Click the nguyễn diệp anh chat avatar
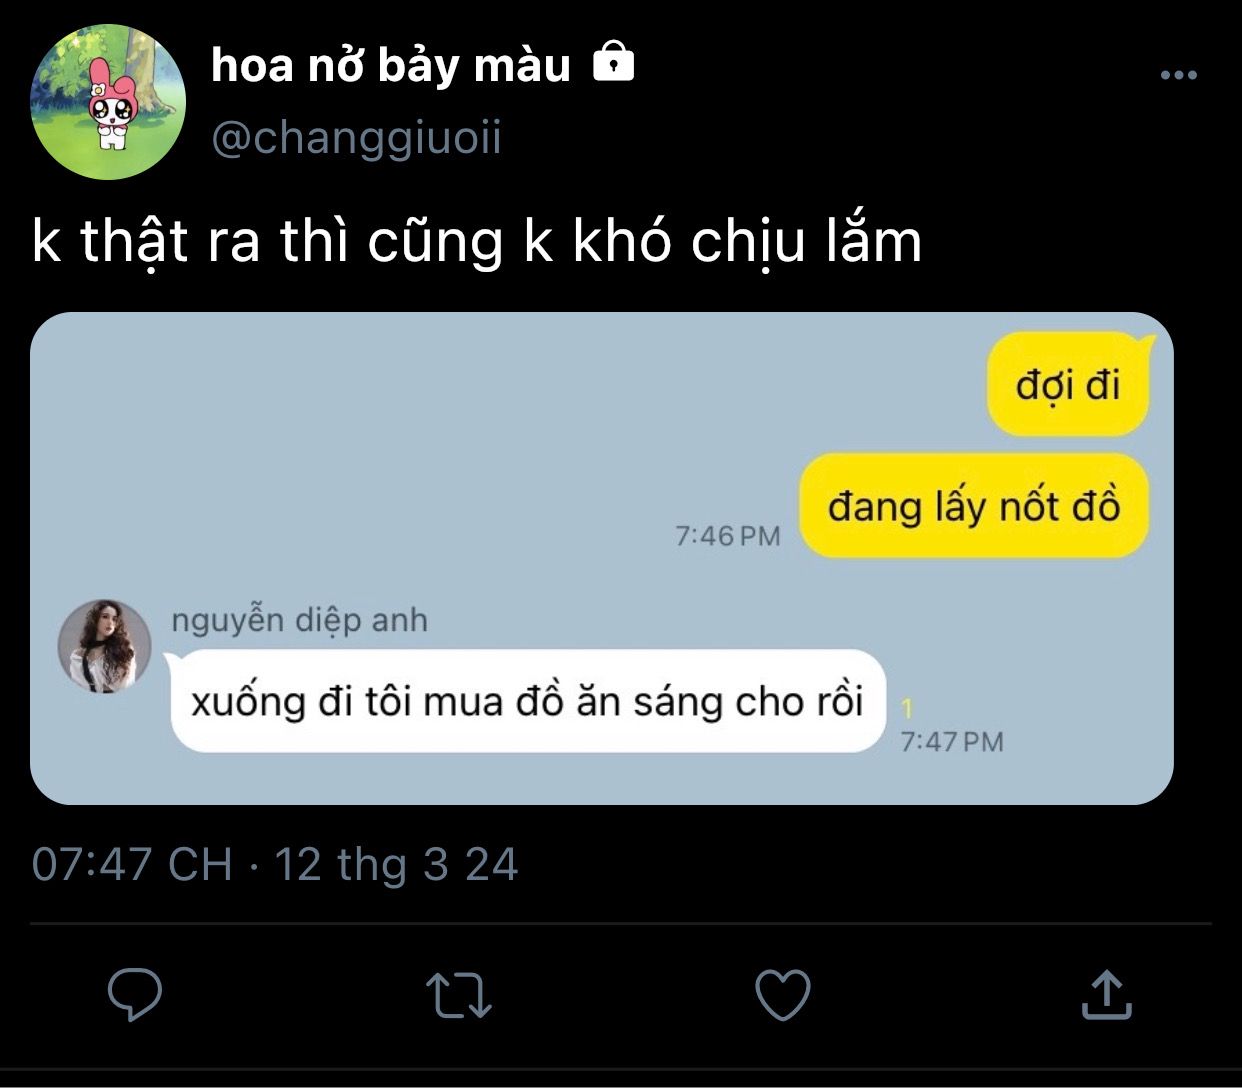Image resolution: width=1242 pixels, height=1088 pixels. click(x=105, y=646)
